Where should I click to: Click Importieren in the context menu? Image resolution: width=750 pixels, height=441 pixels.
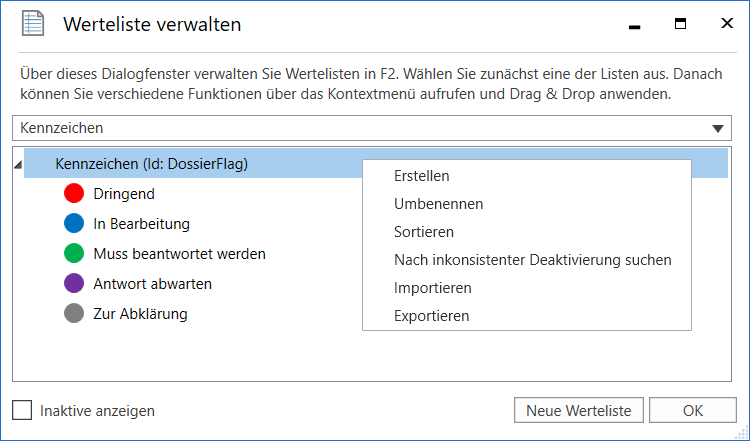pyautogui.click(x=432, y=288)
